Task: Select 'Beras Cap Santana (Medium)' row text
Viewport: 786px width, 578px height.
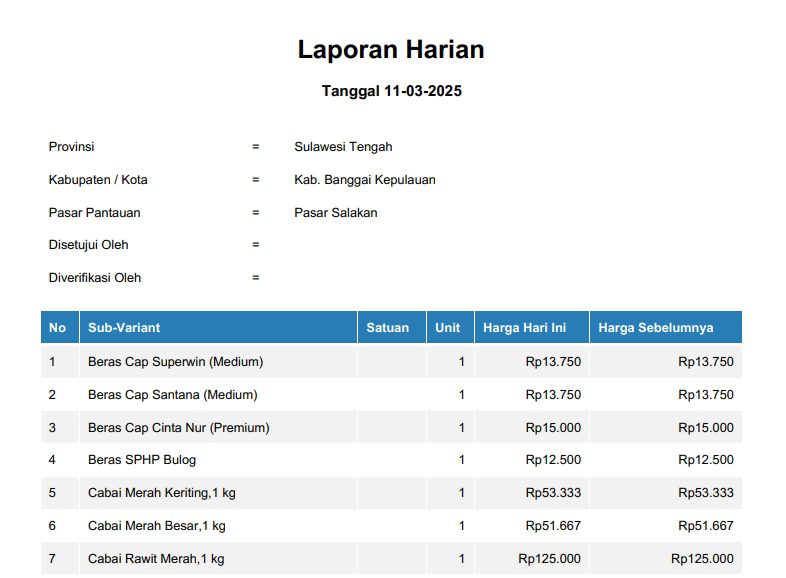Action: (172, 395)
